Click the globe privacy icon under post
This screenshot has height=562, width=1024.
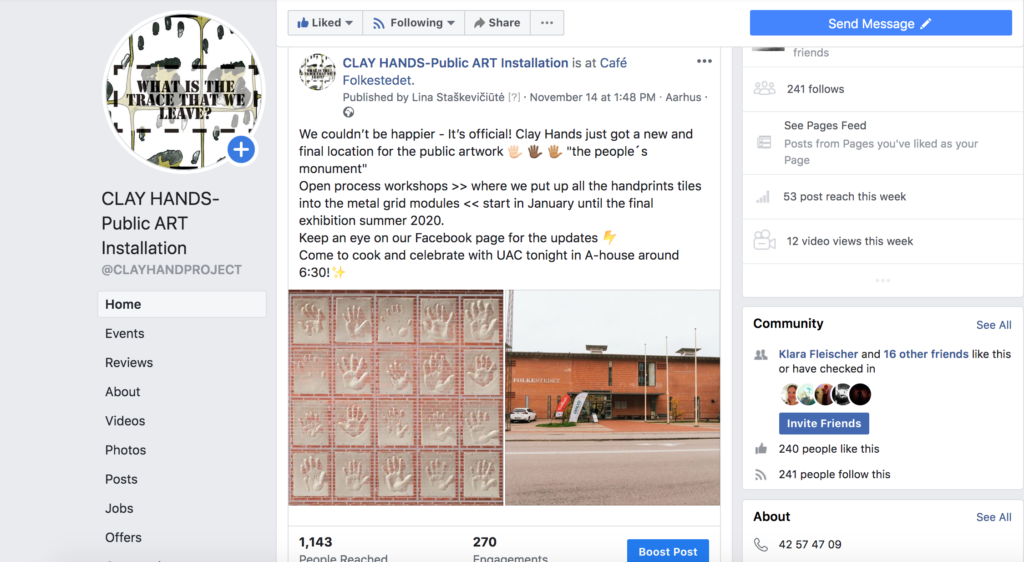(349, 112)
